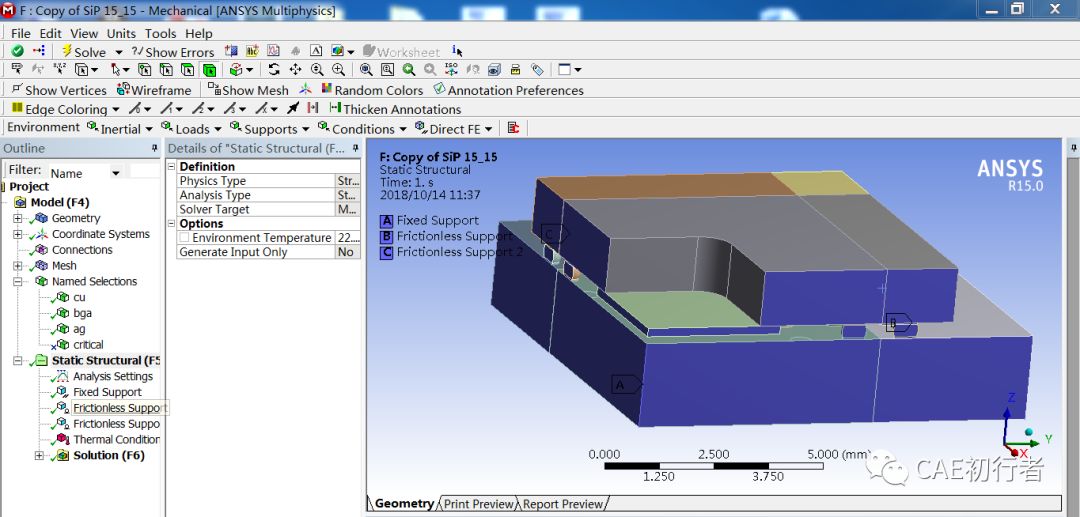Open the Supports dropdown menu
The height and width of the screenshot is (517, 1080).
click(x=269, y=129)
